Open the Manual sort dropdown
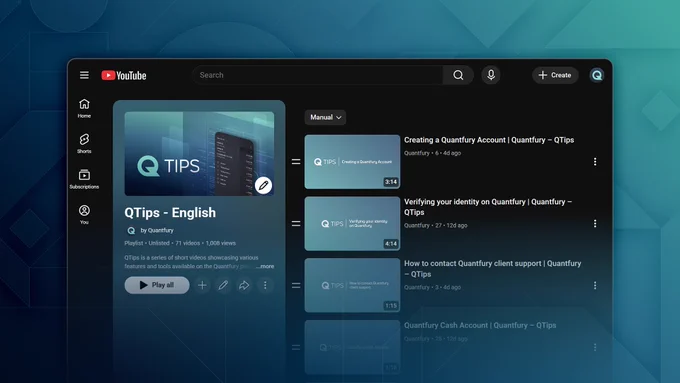 point(325,117)
